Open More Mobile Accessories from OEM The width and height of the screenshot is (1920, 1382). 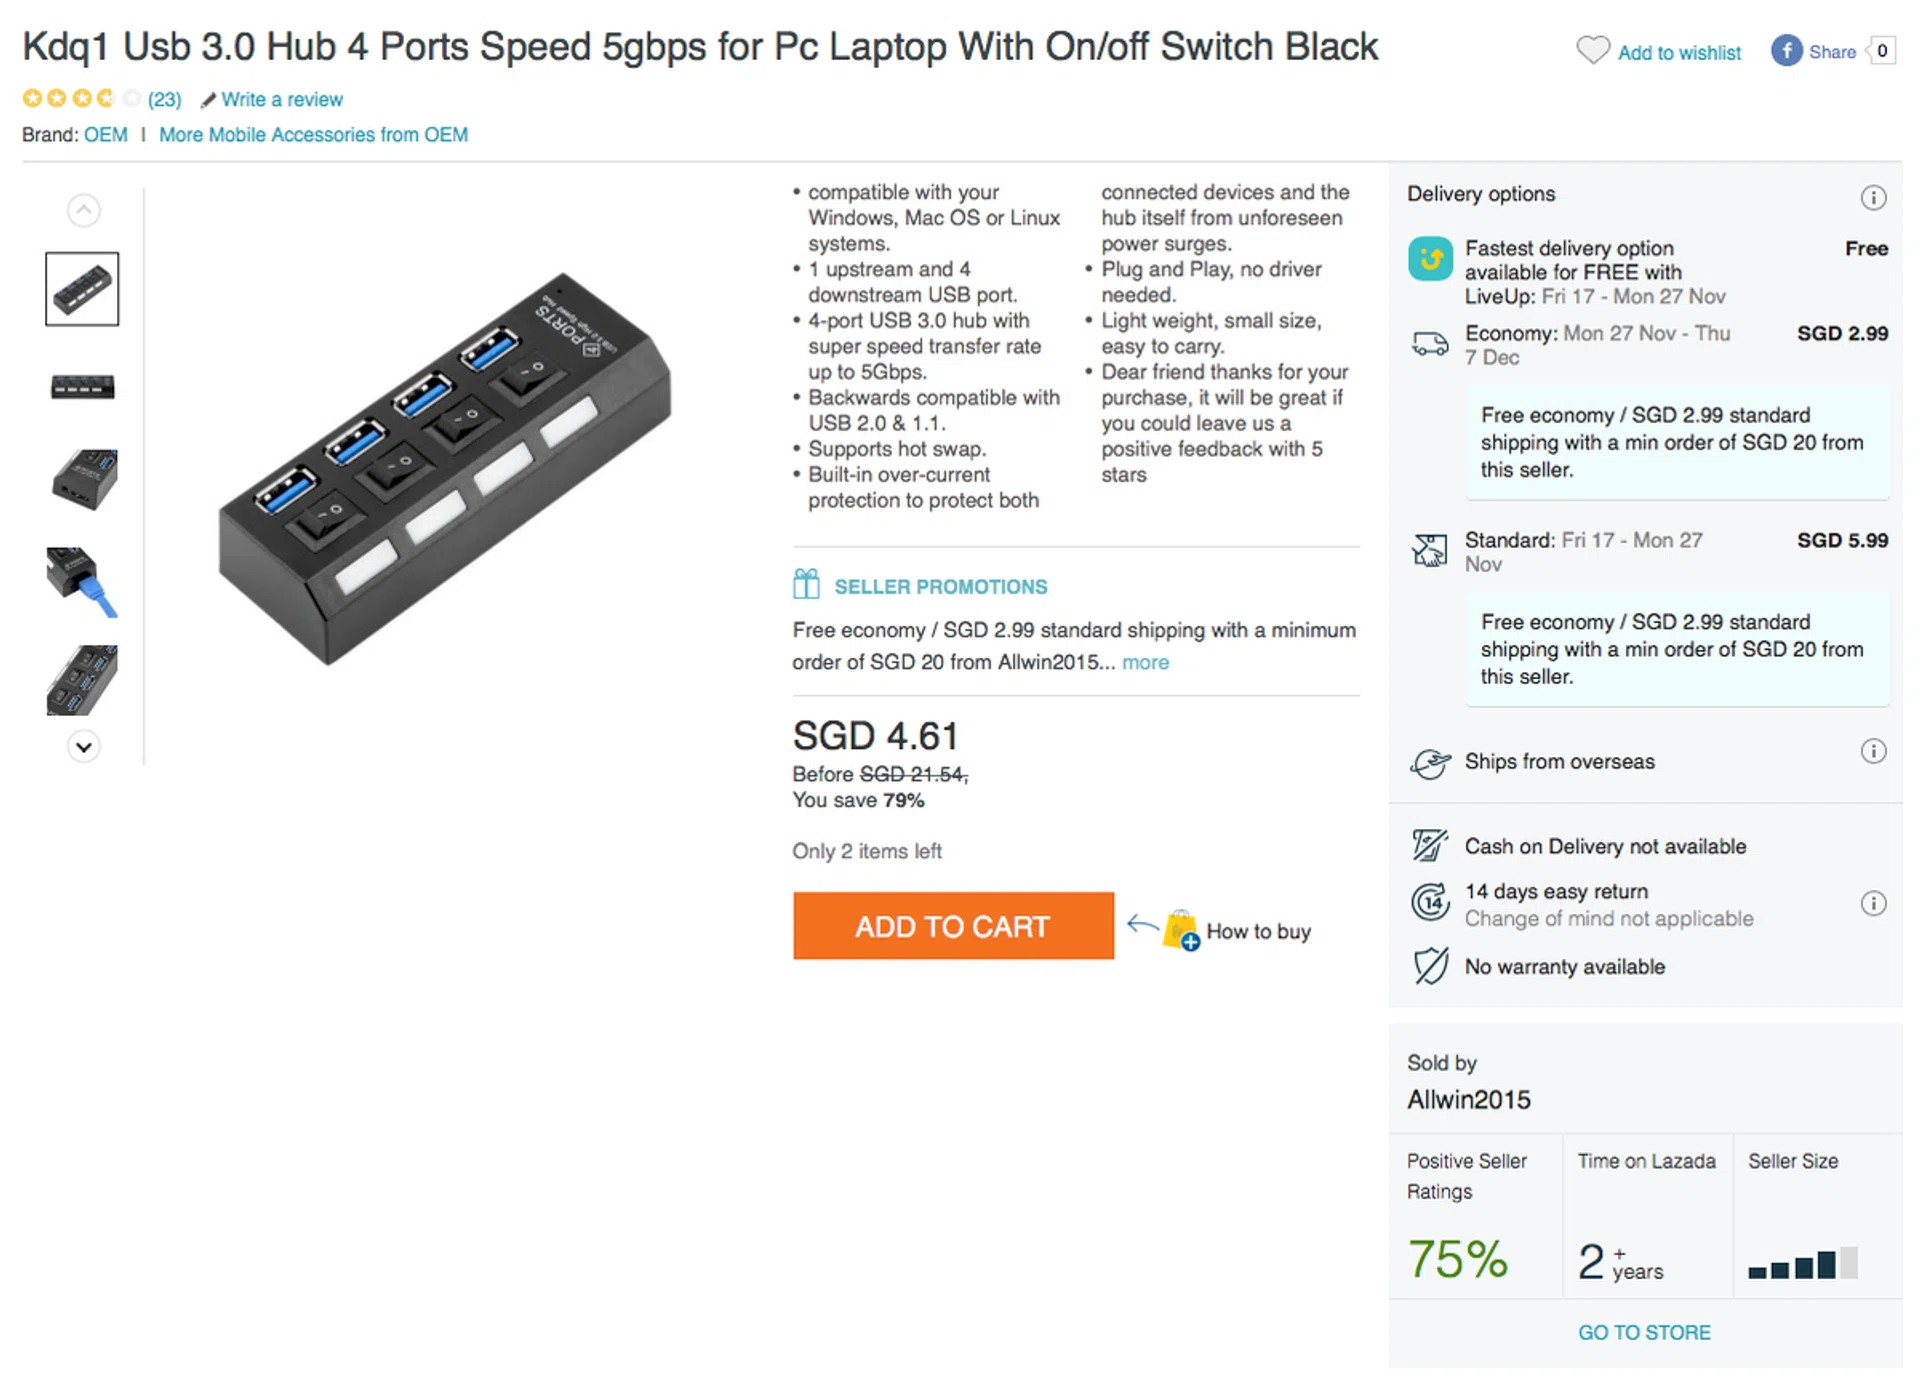313,135
